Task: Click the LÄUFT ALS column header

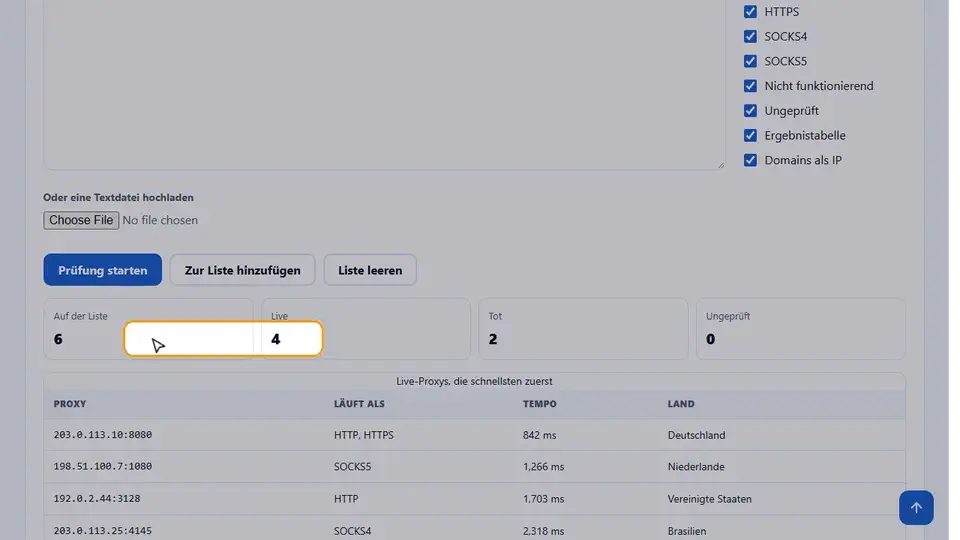Action: [359, 404]
